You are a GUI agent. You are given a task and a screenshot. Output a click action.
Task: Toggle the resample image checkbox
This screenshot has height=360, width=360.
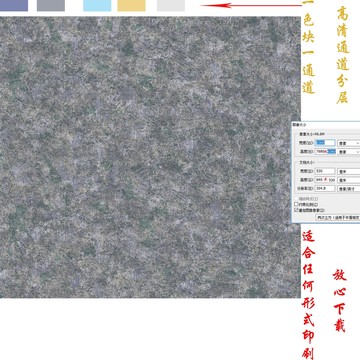[x=296, y=210]
